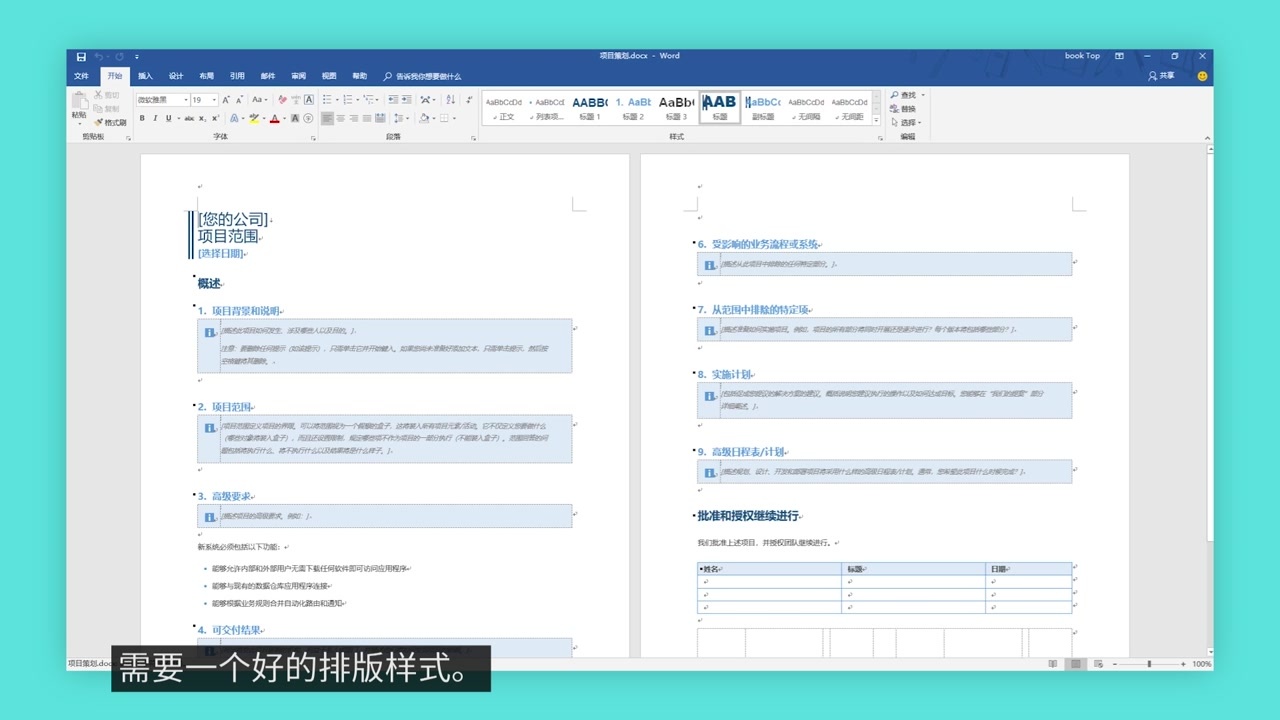
Task: Decrease the paragraph indent
Action: point(393,100)
